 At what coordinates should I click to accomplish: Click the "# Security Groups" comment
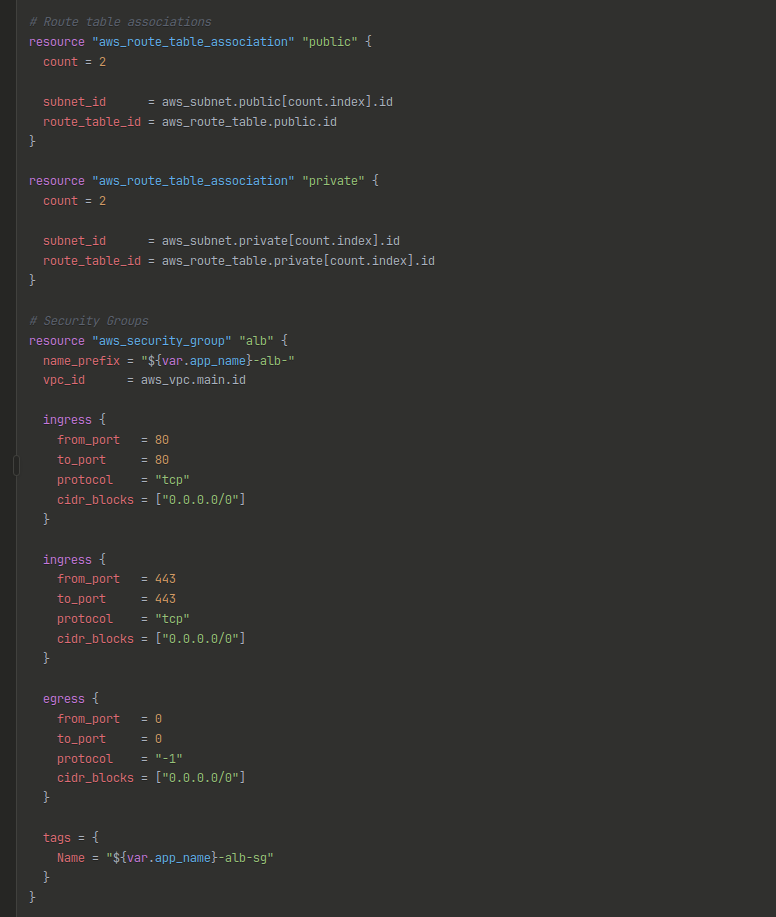click(88, 321)
